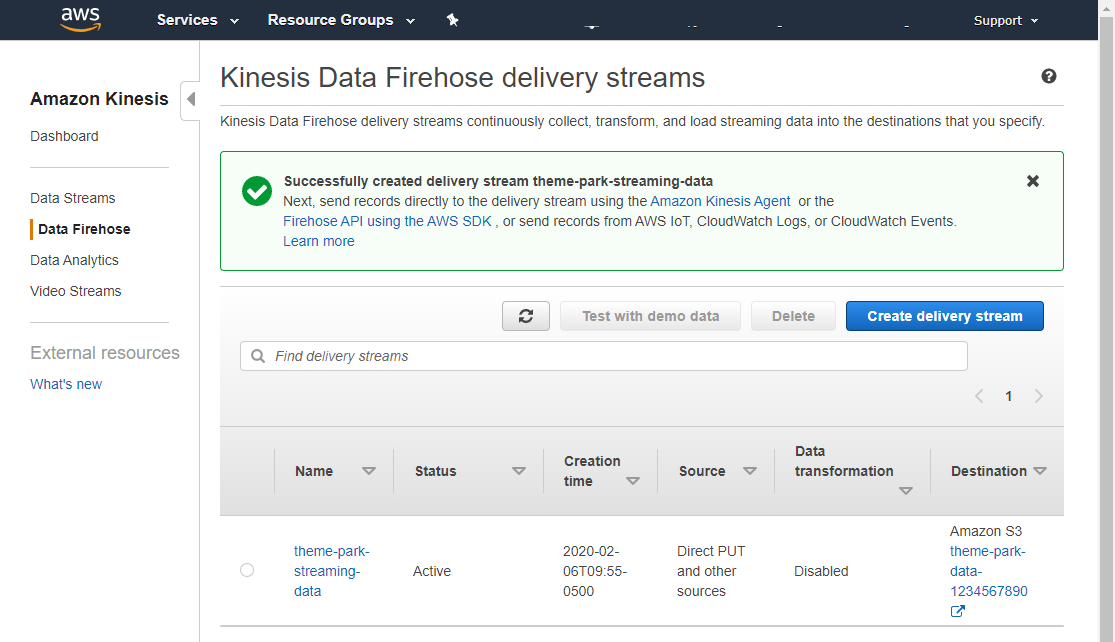The image size is (1115, 642).
Task: Select page number 1
Action: [1008, 397]
